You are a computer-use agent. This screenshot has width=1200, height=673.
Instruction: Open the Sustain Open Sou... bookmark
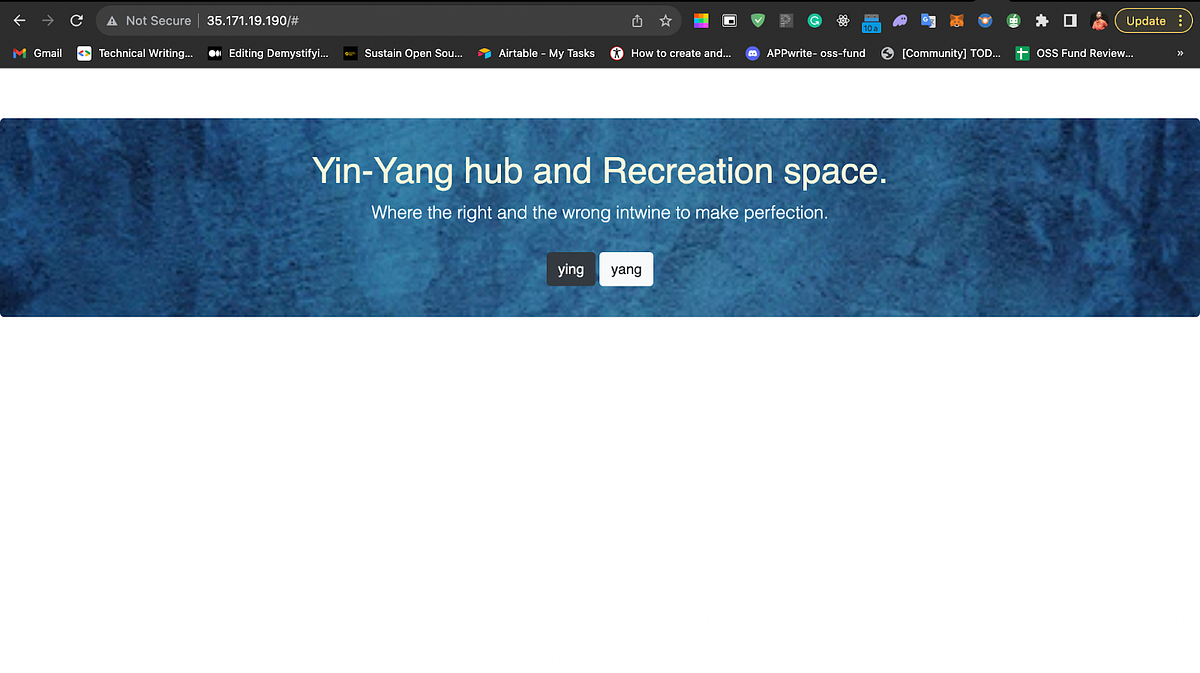[x=403, y=53]
